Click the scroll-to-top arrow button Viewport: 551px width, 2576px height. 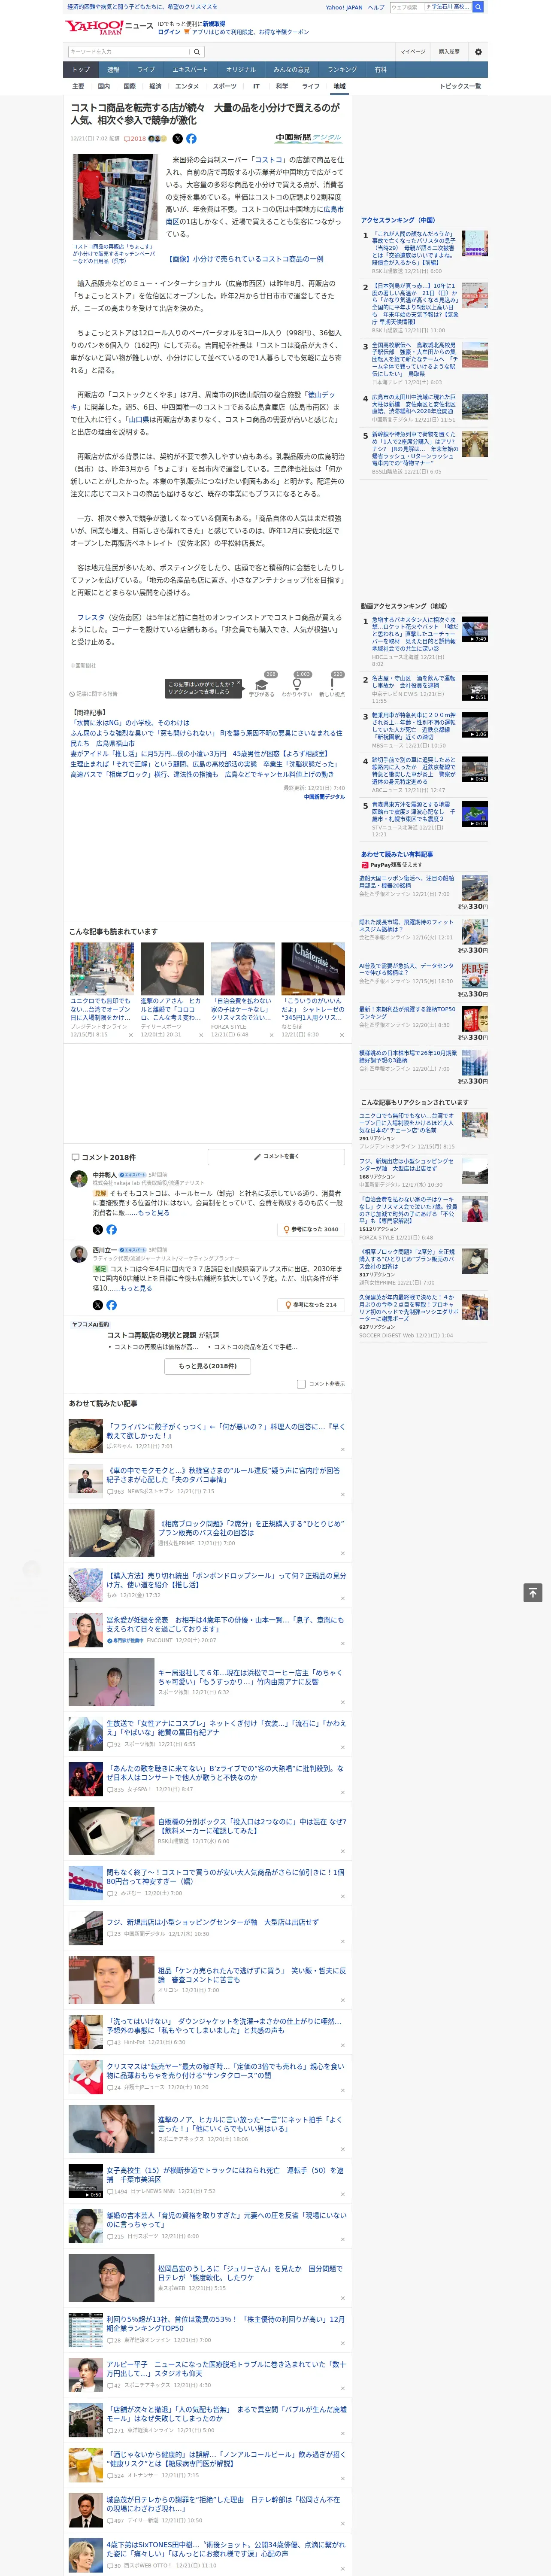pyautogui.click(x=532, y=1592)
